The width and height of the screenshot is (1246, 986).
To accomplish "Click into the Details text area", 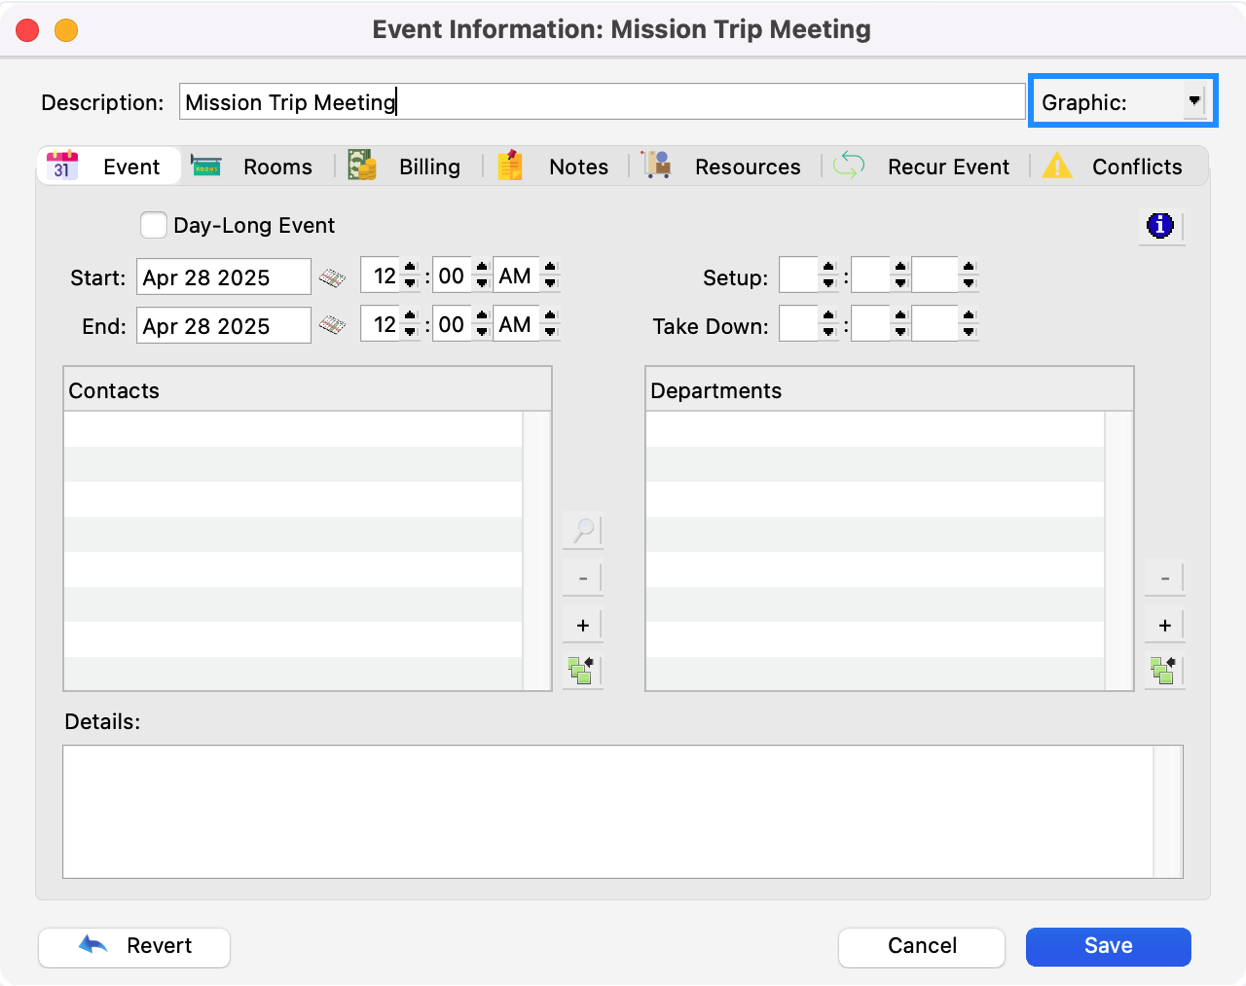I will click(x=608, y=811).
